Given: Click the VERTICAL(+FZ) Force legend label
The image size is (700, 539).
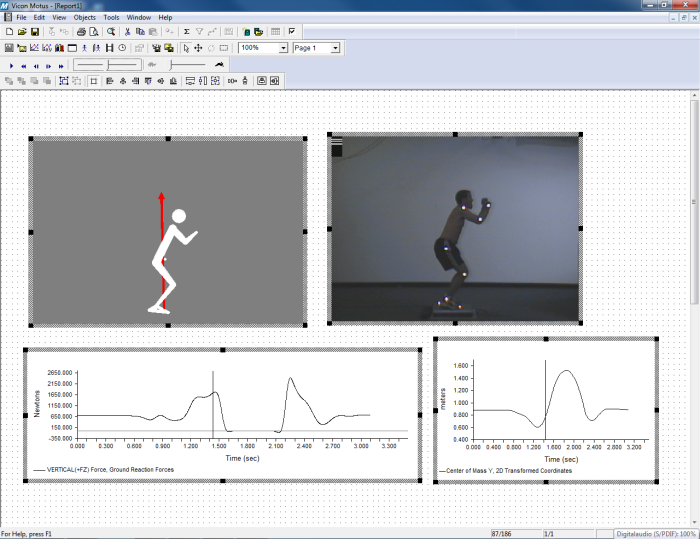Looking at the screenshot, I should [x=110, y=469].
